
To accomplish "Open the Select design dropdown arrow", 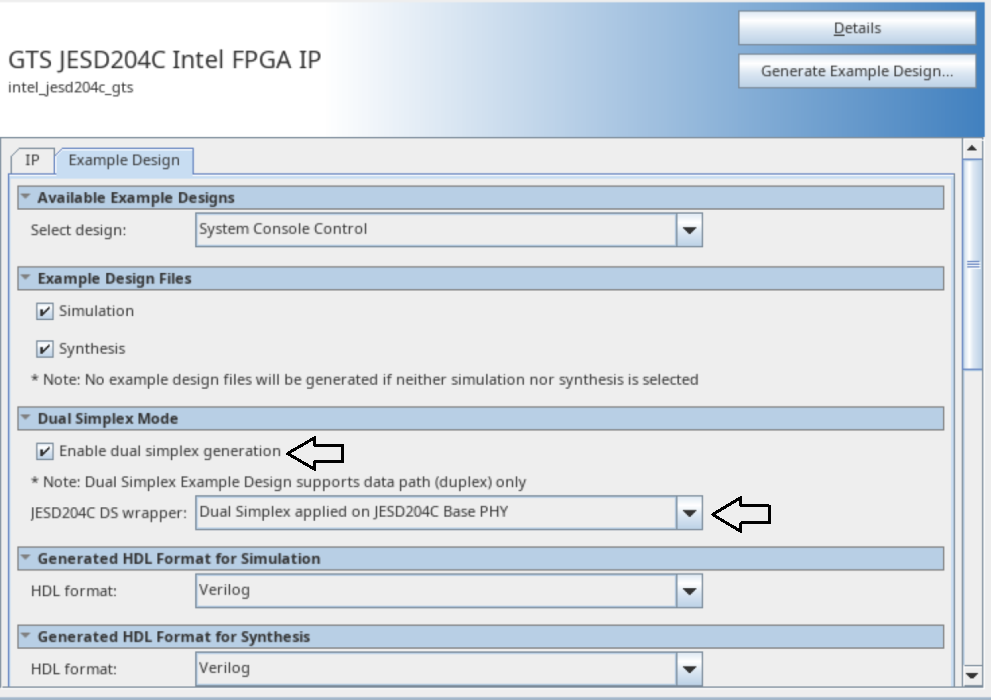I will coord(689,231).
